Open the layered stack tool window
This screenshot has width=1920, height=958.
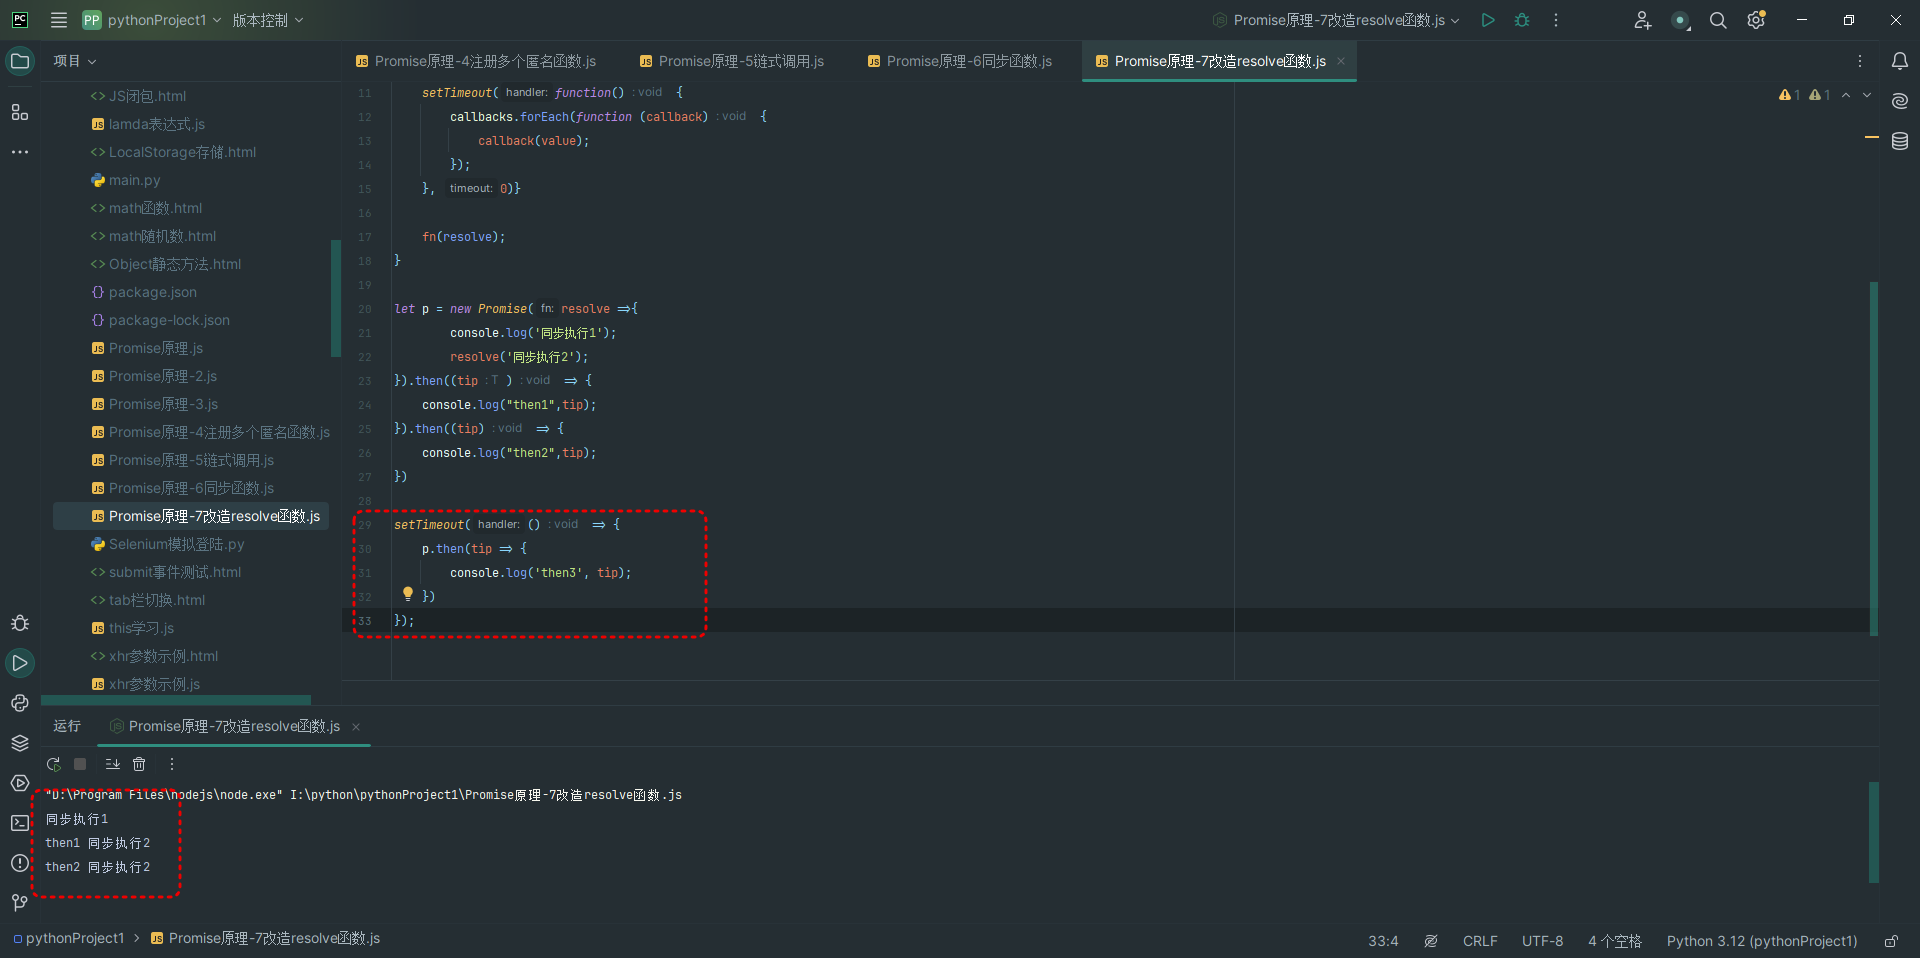pos(20,743)
